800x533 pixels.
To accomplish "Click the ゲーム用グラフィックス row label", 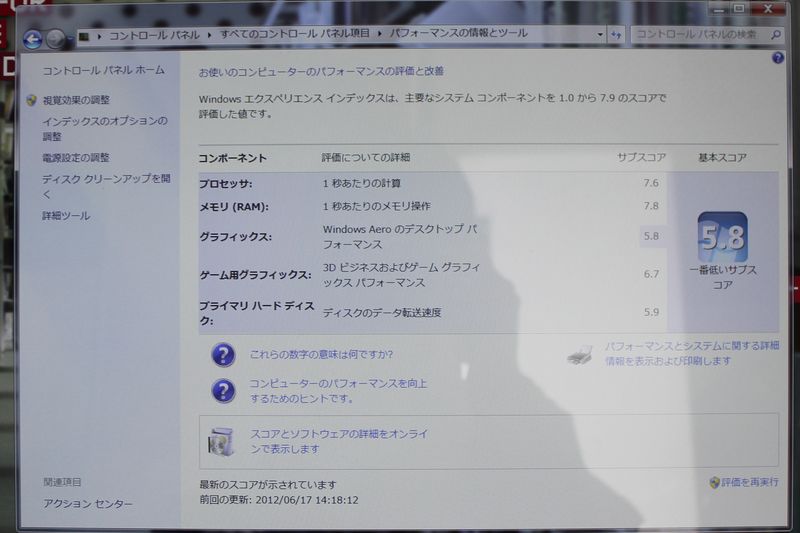I will (255, 275).
